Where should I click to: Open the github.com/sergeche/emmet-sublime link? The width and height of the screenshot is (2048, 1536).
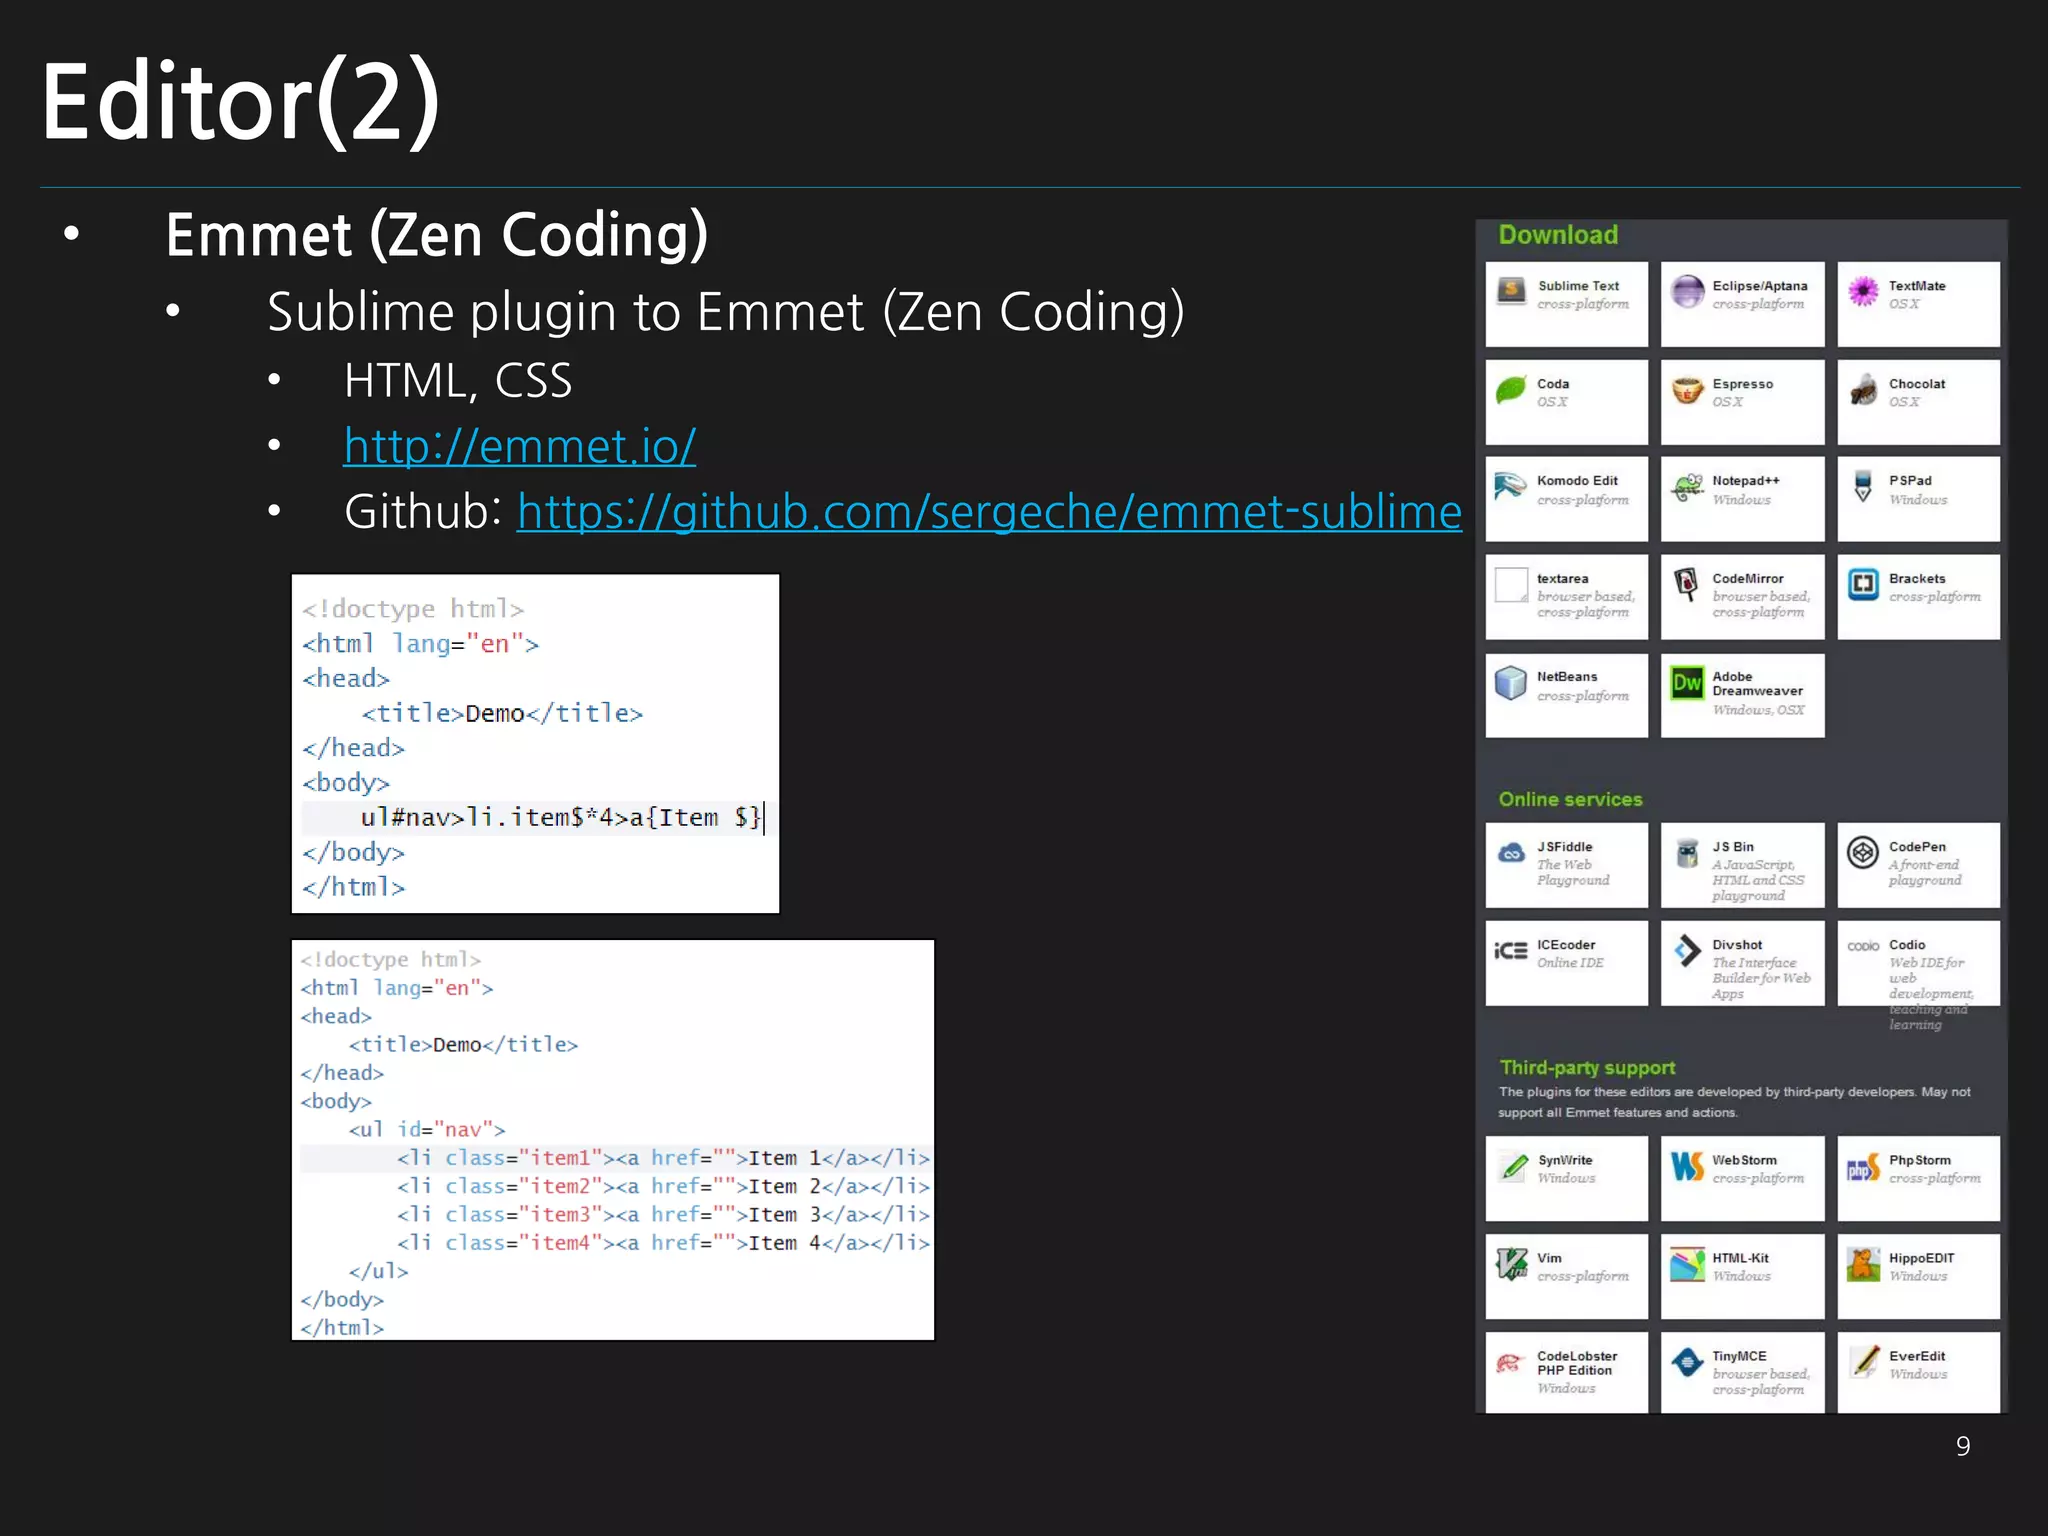click(989, 512)
